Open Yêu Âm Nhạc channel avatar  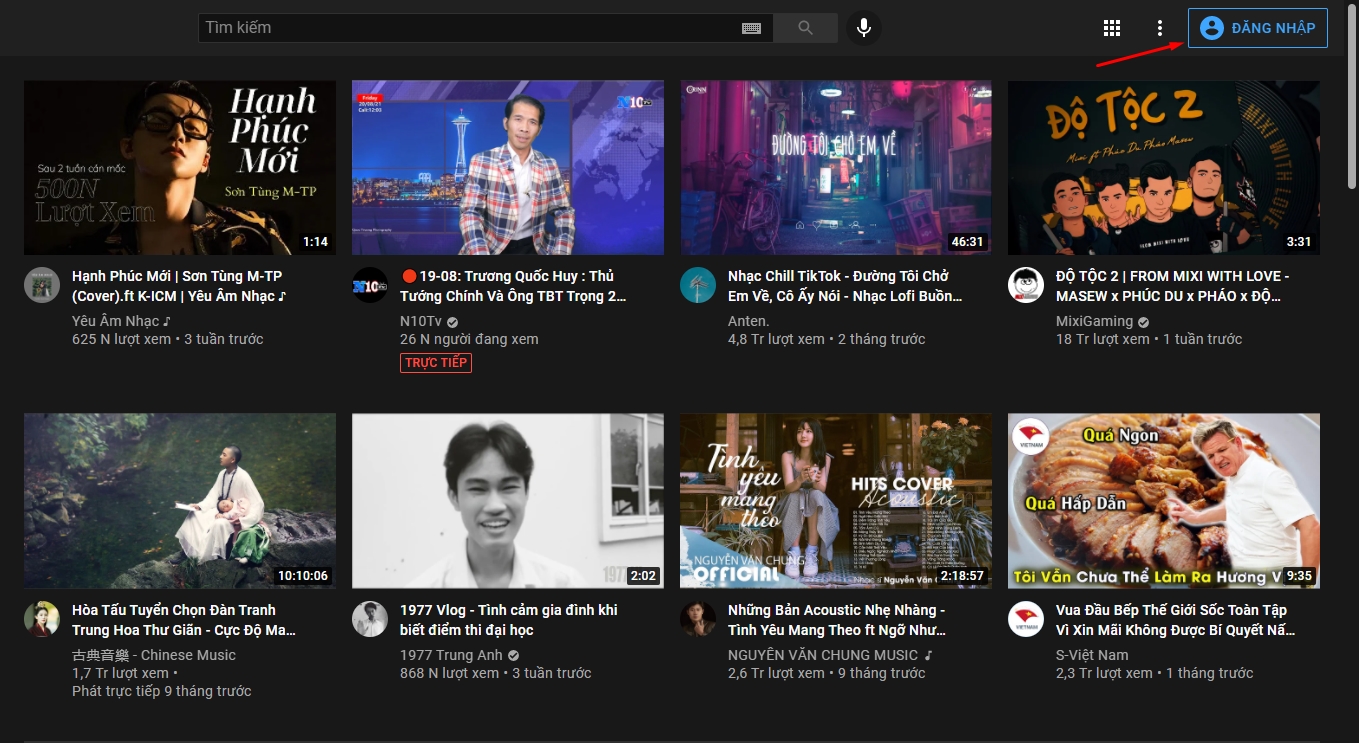[x=42, y=285]
